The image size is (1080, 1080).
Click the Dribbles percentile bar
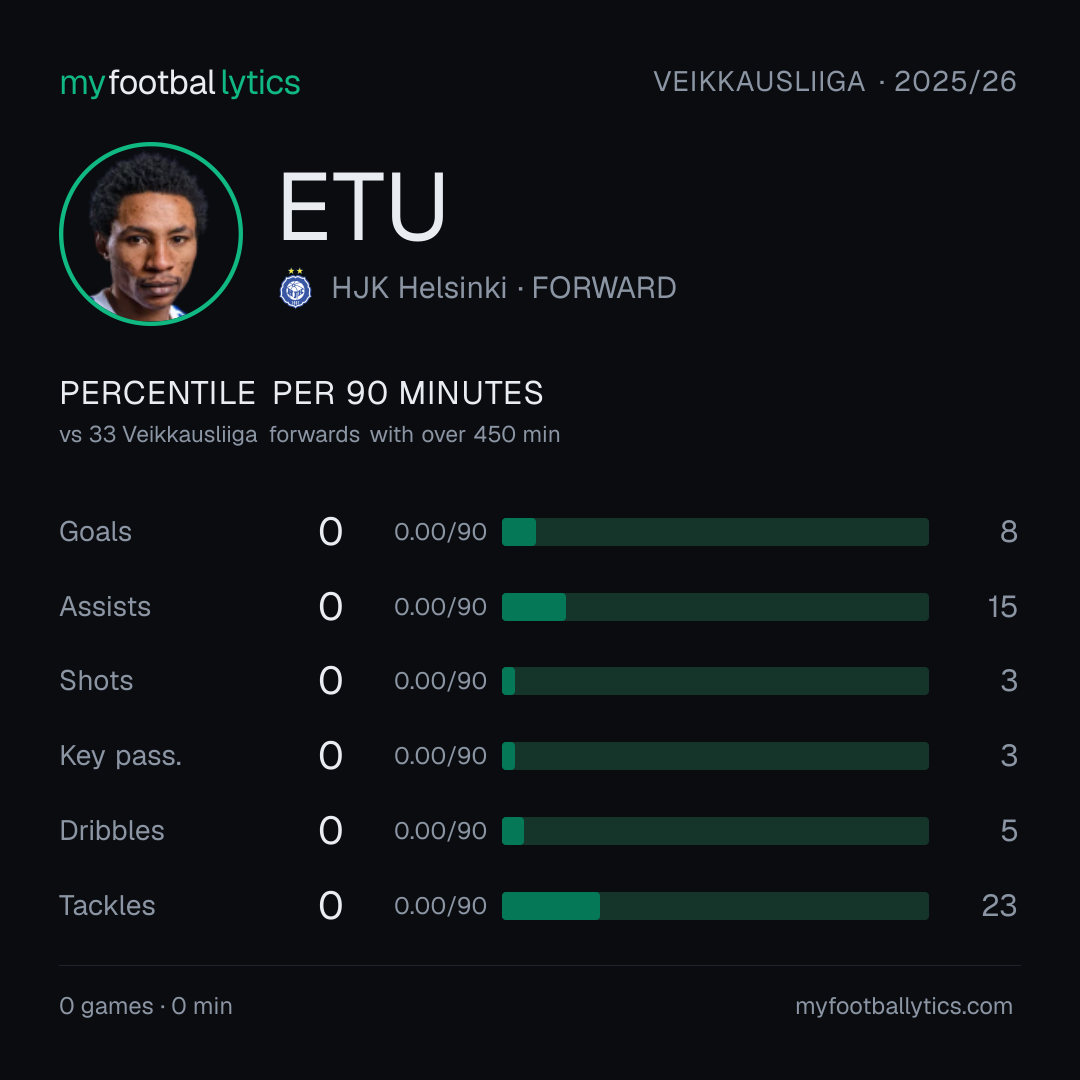[715, 831]
